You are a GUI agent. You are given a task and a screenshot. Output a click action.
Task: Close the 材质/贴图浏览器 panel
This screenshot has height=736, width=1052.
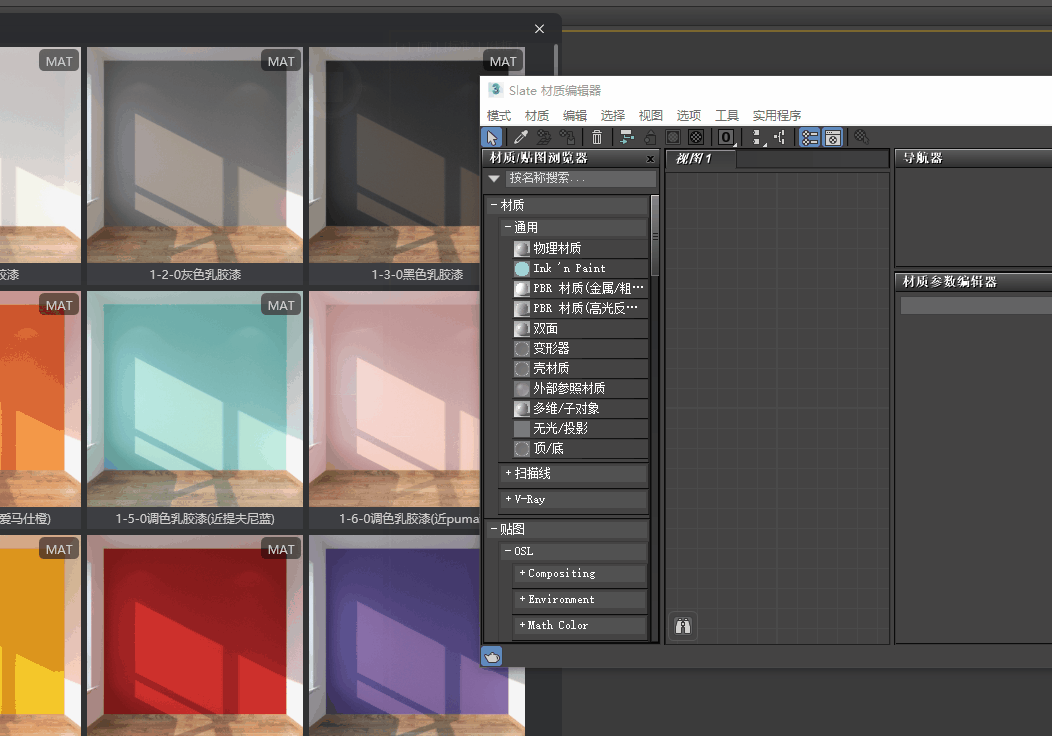[650, 159]
